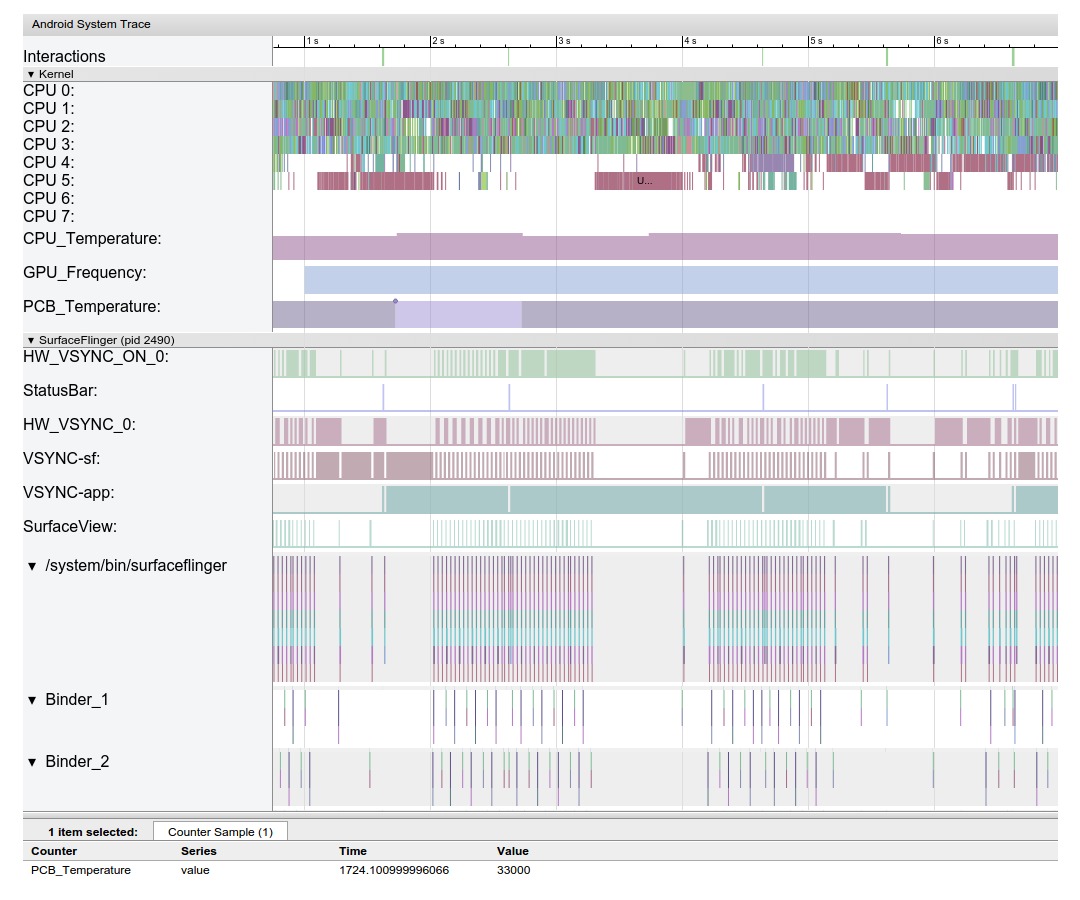The height and width of the screenshot is (900, 1080).
Task: Select the labeled slice on CPU 5 track
Action: click(x=644, y=181)
